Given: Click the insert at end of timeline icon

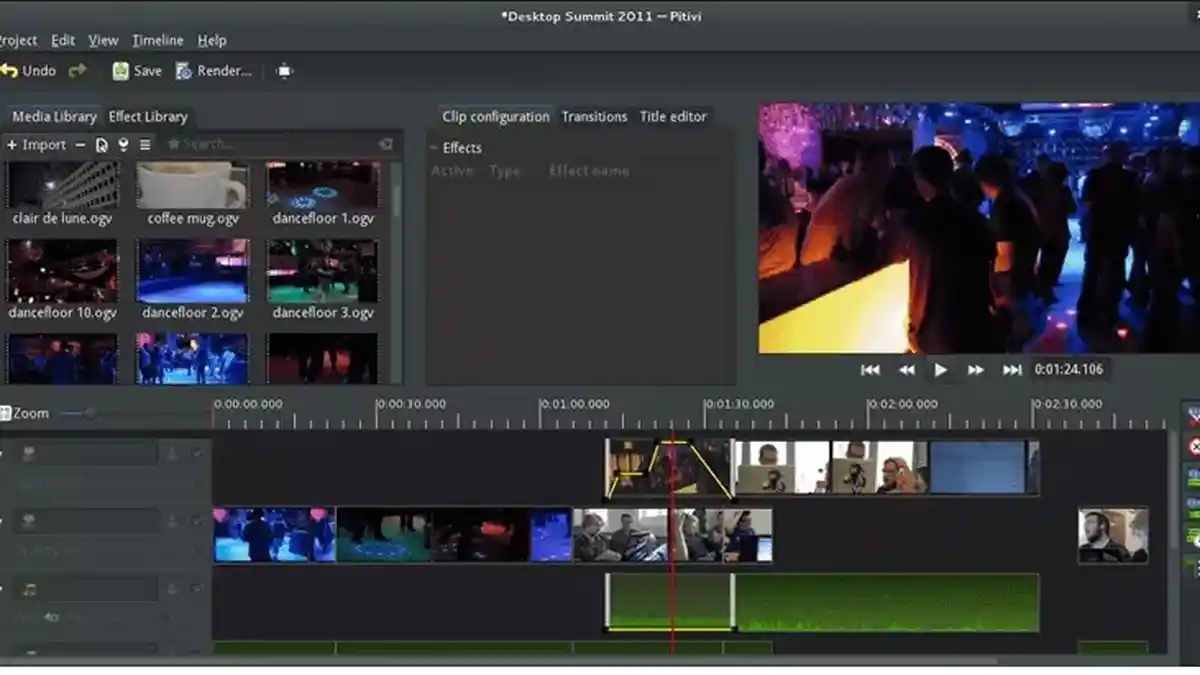Looking at the screenshot, I should click(123, 145).
